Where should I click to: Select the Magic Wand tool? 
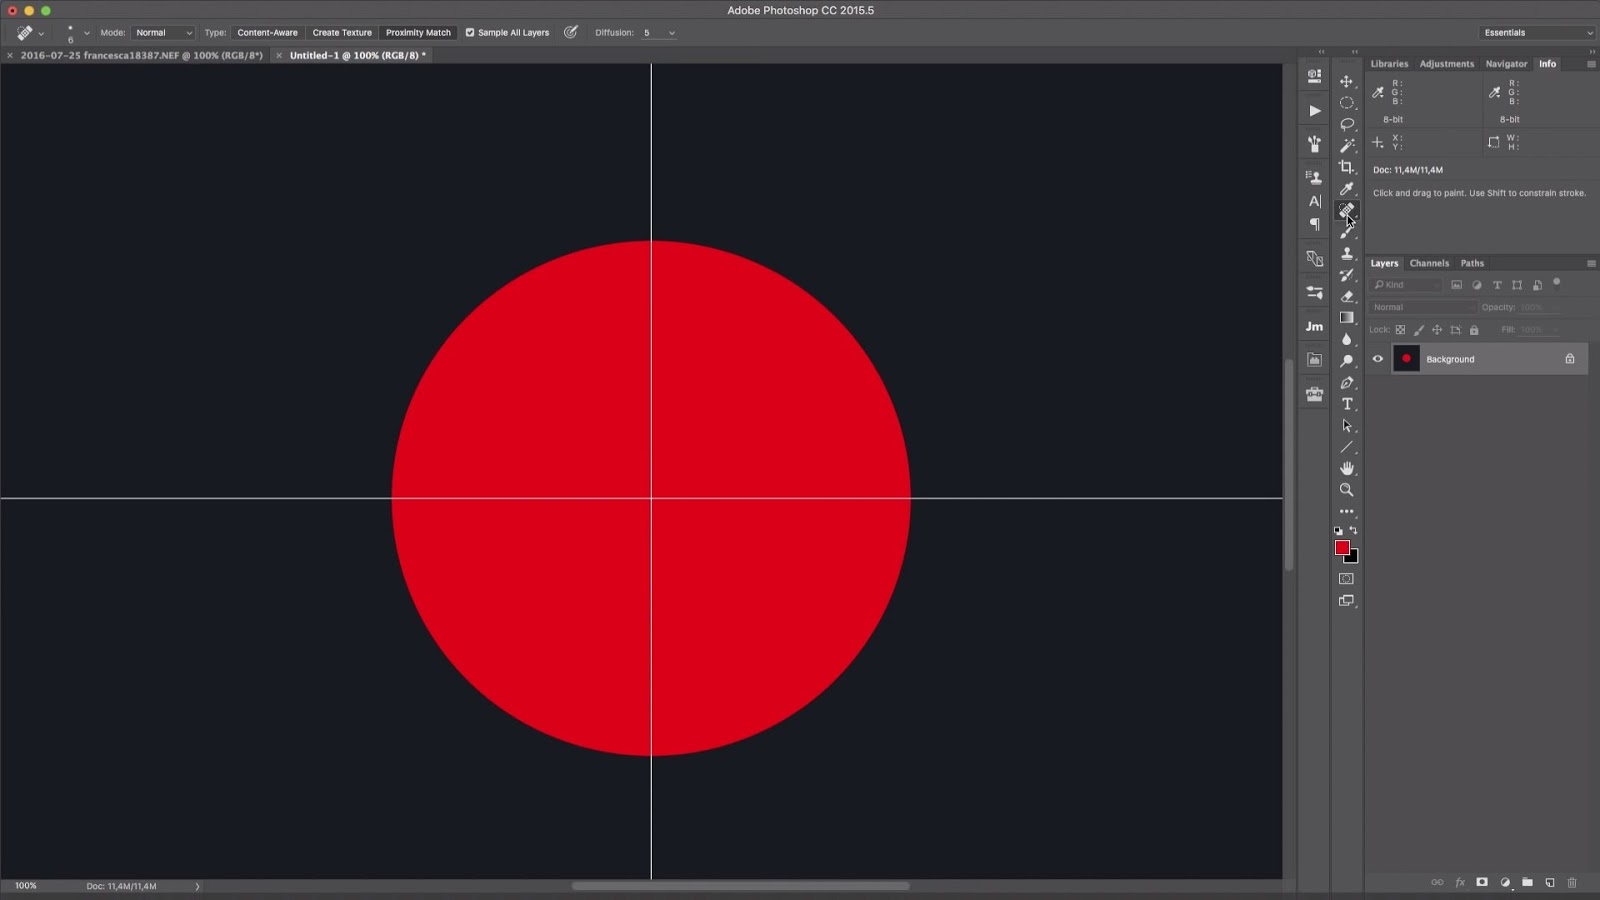[1347, 146]
